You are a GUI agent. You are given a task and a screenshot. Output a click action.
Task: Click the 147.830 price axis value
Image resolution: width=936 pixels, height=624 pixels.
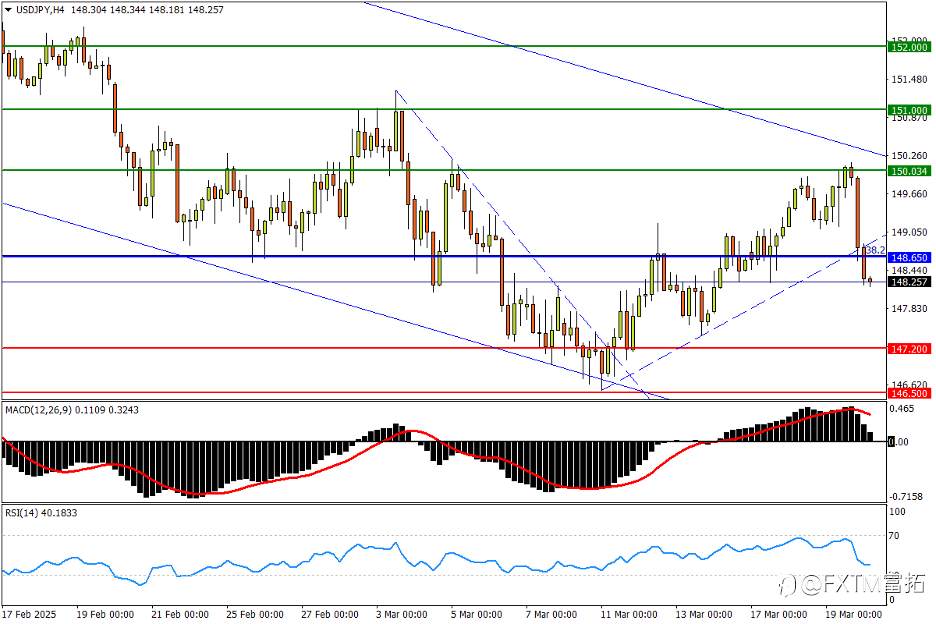click(909, 309)
